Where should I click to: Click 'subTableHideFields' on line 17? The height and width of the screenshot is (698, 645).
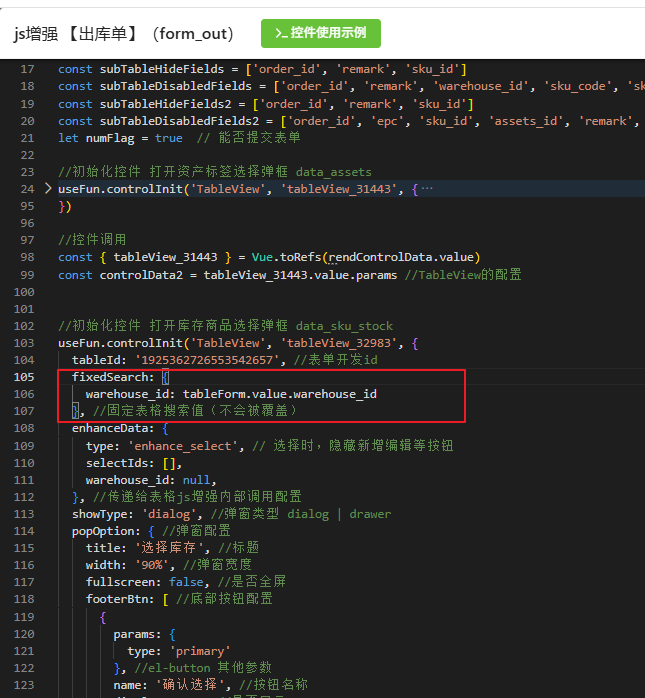click(x=162, y=69)
